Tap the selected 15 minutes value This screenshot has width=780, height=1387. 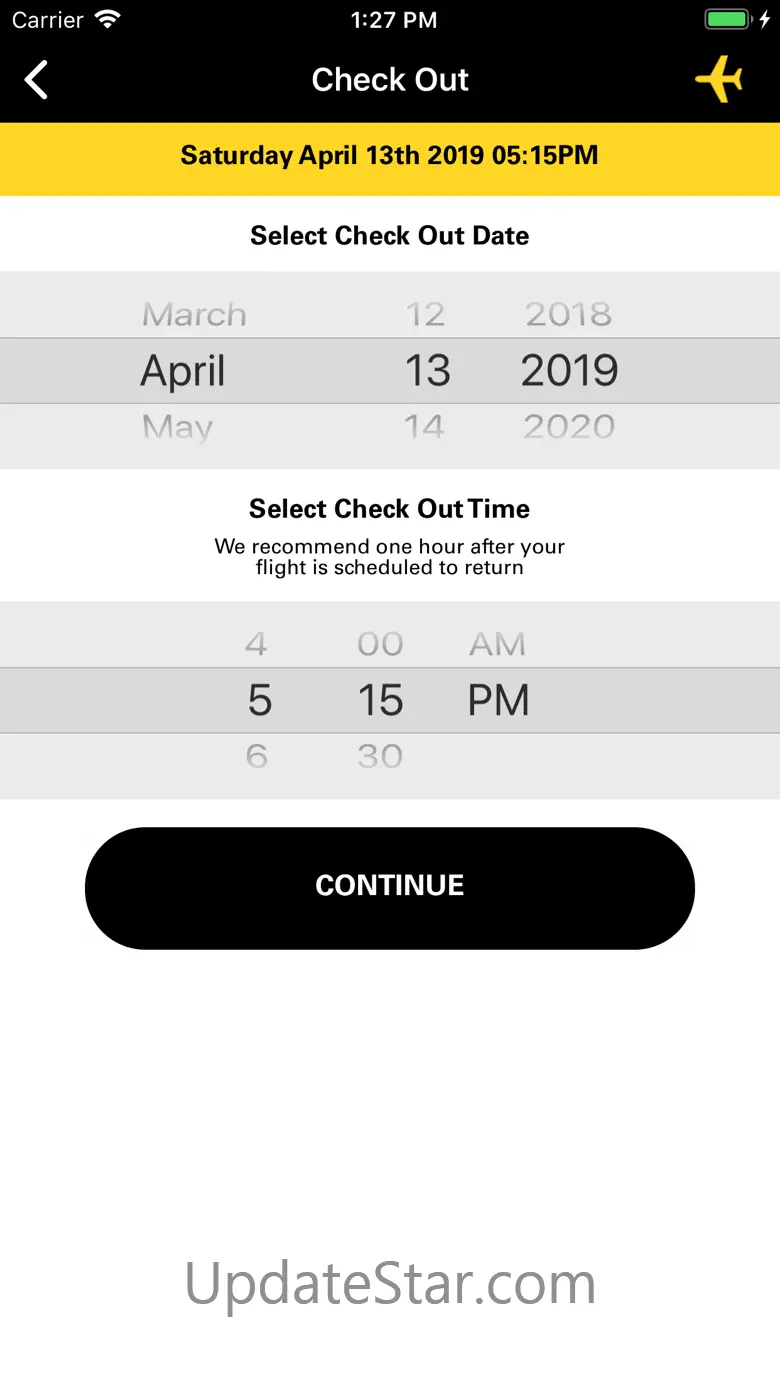[x=380, y=700]
